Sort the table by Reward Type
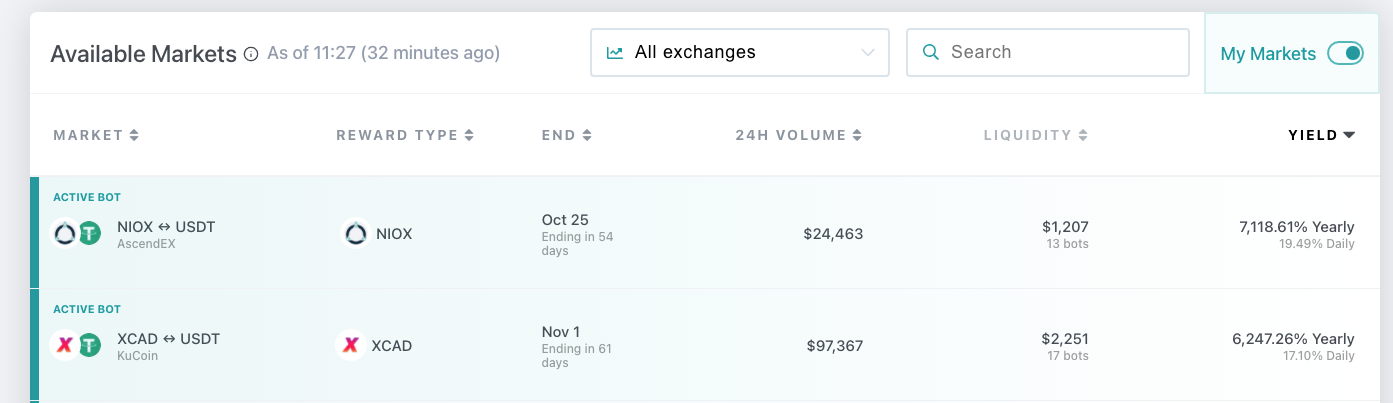1393x403 pixels. 405,135
